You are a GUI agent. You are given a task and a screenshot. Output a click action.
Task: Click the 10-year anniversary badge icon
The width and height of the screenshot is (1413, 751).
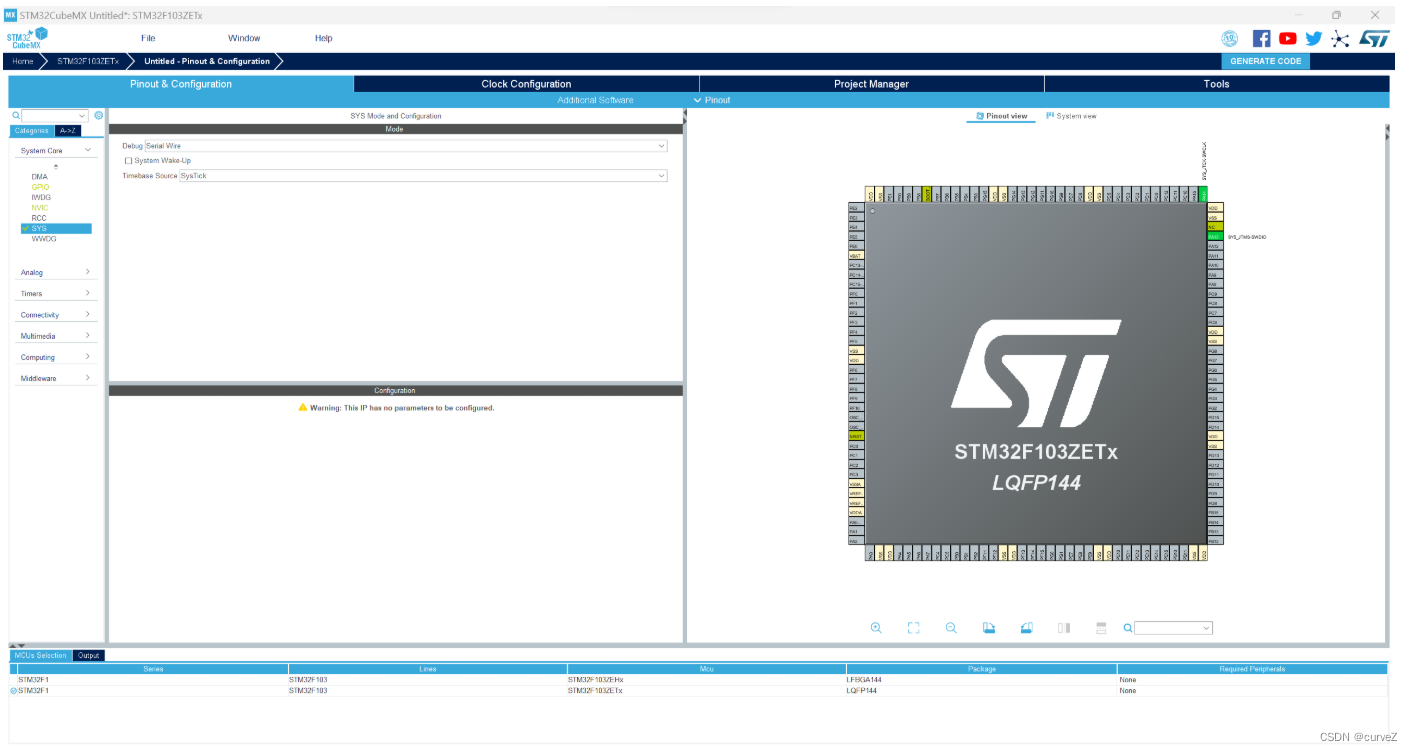pos(1230,38)
